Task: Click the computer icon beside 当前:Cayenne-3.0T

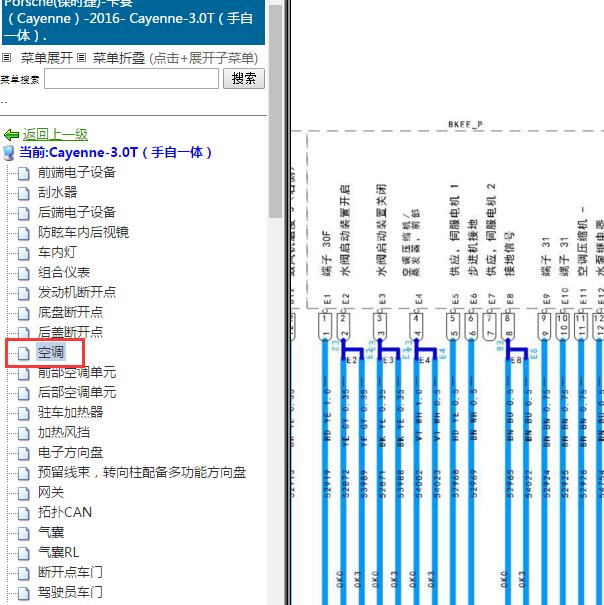Action: click(x=9, y=153)
